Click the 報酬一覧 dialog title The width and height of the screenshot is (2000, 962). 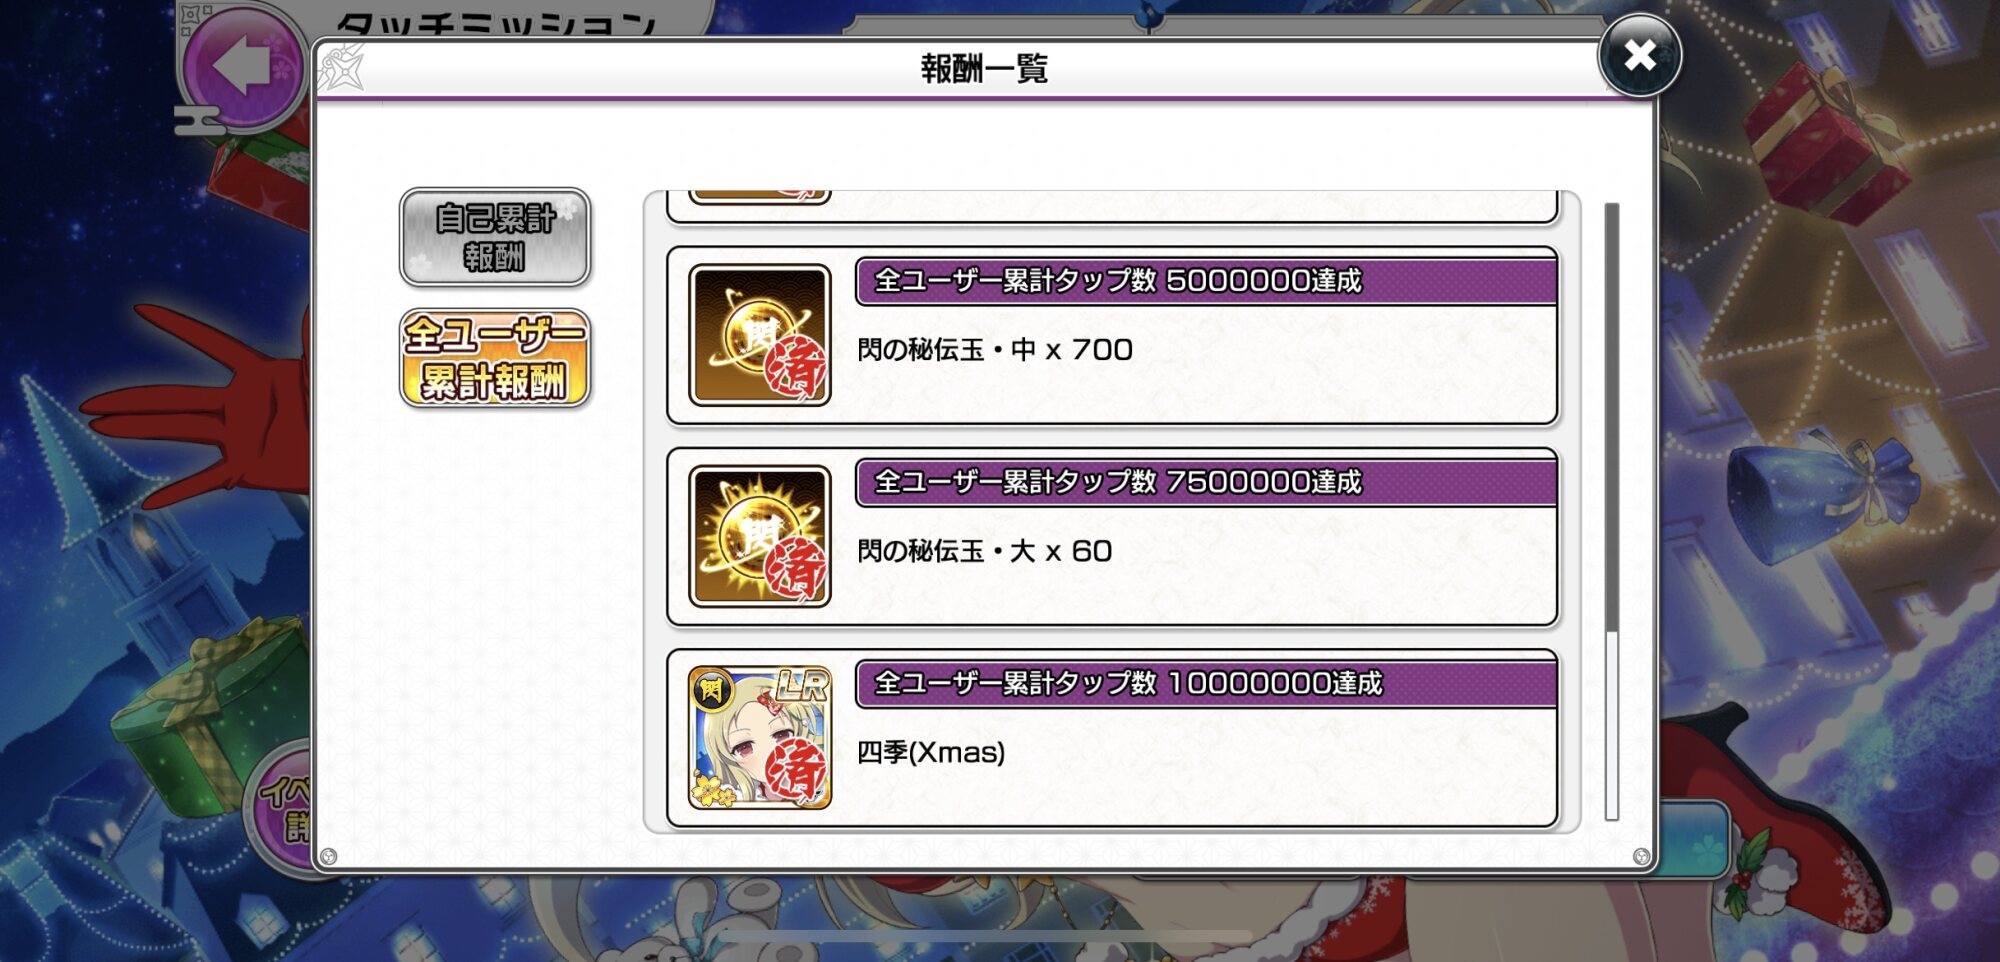[984, 68]
